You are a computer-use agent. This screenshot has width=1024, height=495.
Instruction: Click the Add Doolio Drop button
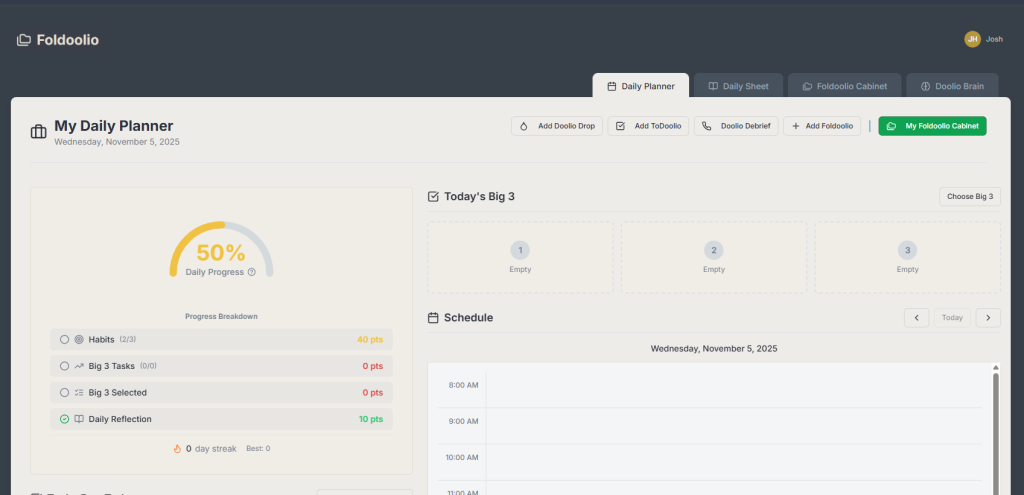click(x=557, y=126)
